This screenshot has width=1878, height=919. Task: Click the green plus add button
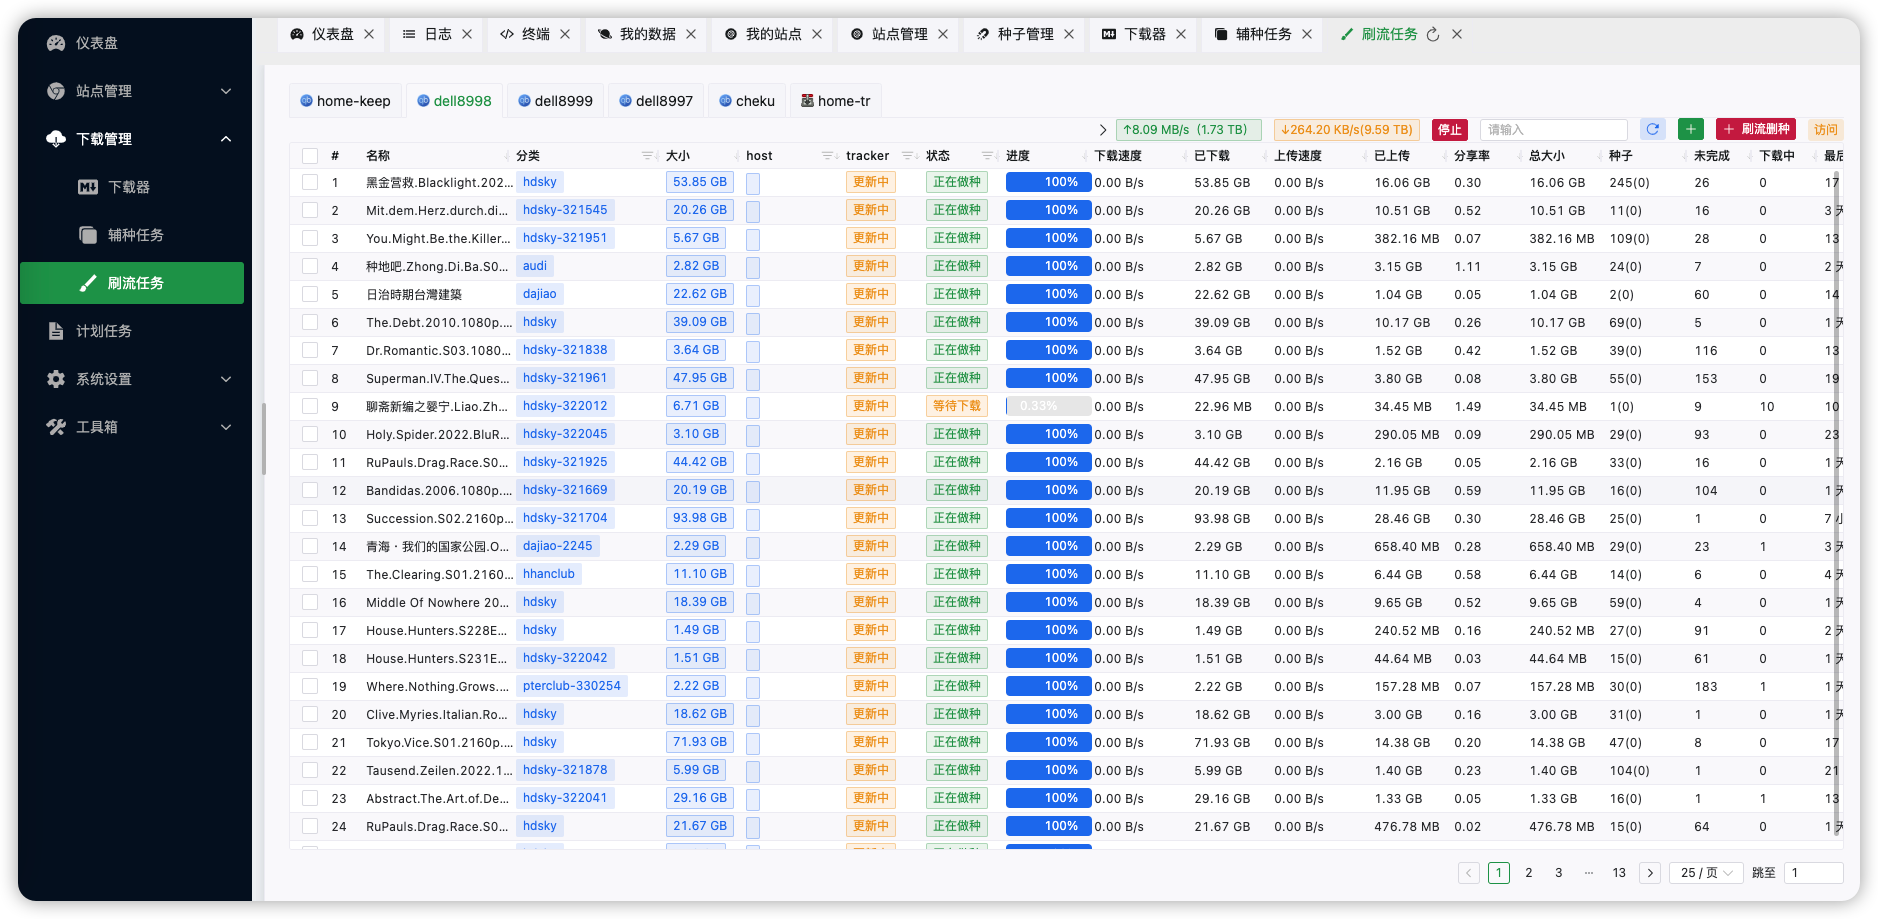tap(1691, 129)
